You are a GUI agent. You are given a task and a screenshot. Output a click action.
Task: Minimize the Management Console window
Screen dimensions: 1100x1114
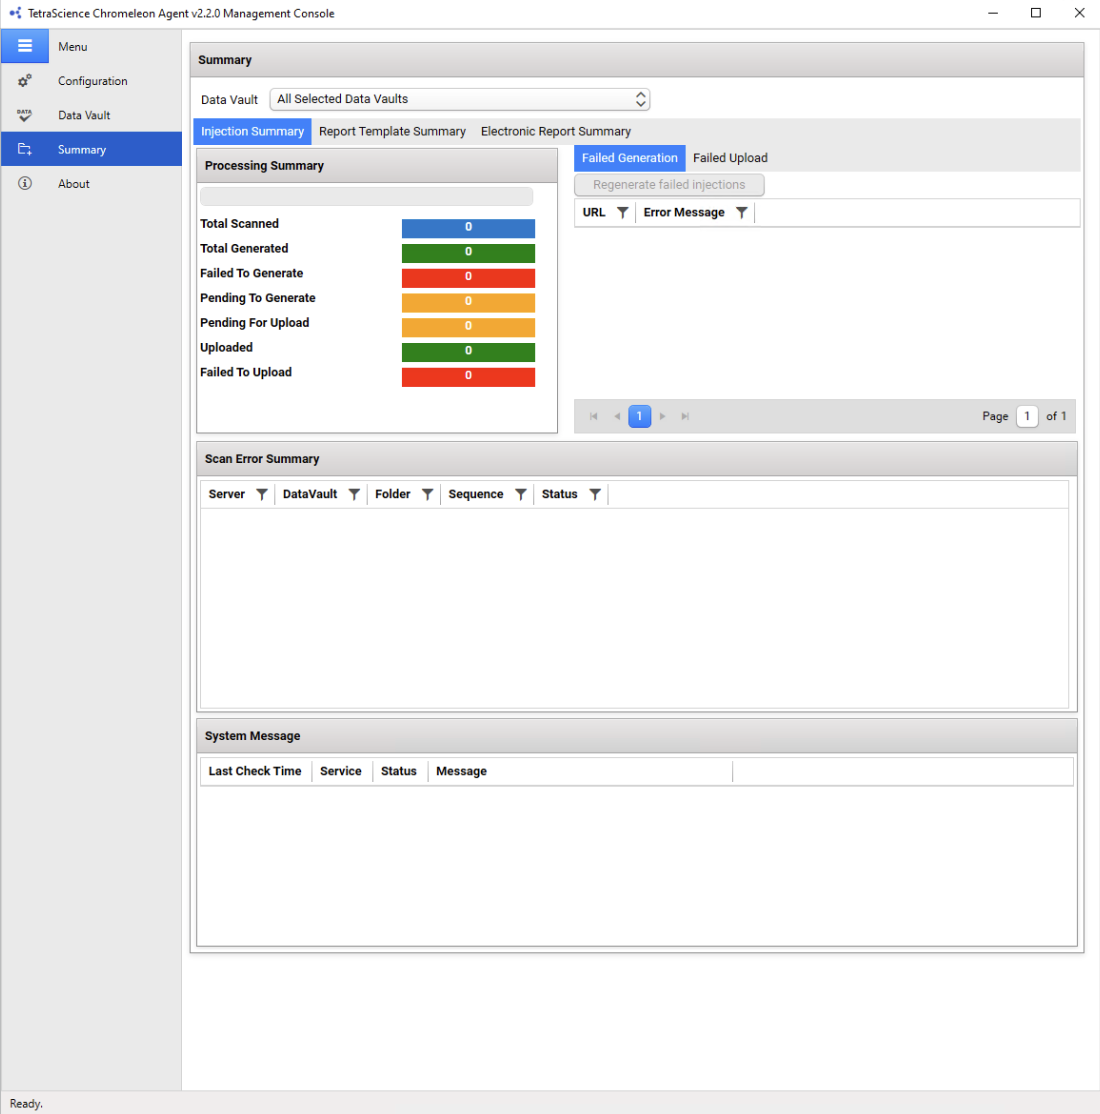[x=993, y=13]
